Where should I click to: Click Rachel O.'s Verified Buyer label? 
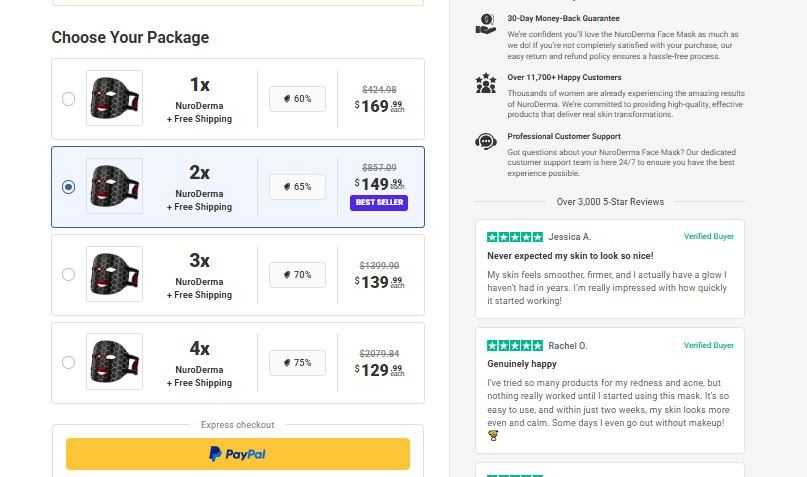pyautogui.click(x=709, y=345)
